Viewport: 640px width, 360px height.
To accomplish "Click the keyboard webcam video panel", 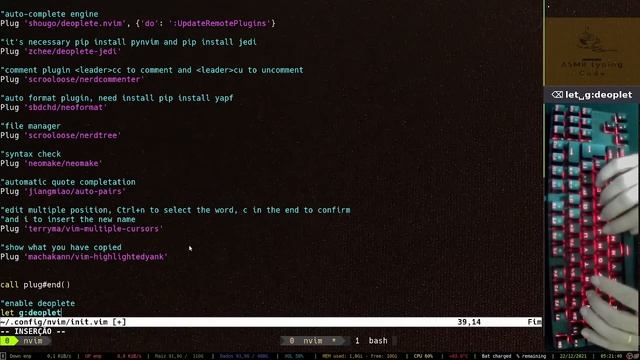I will pos(592,227).
